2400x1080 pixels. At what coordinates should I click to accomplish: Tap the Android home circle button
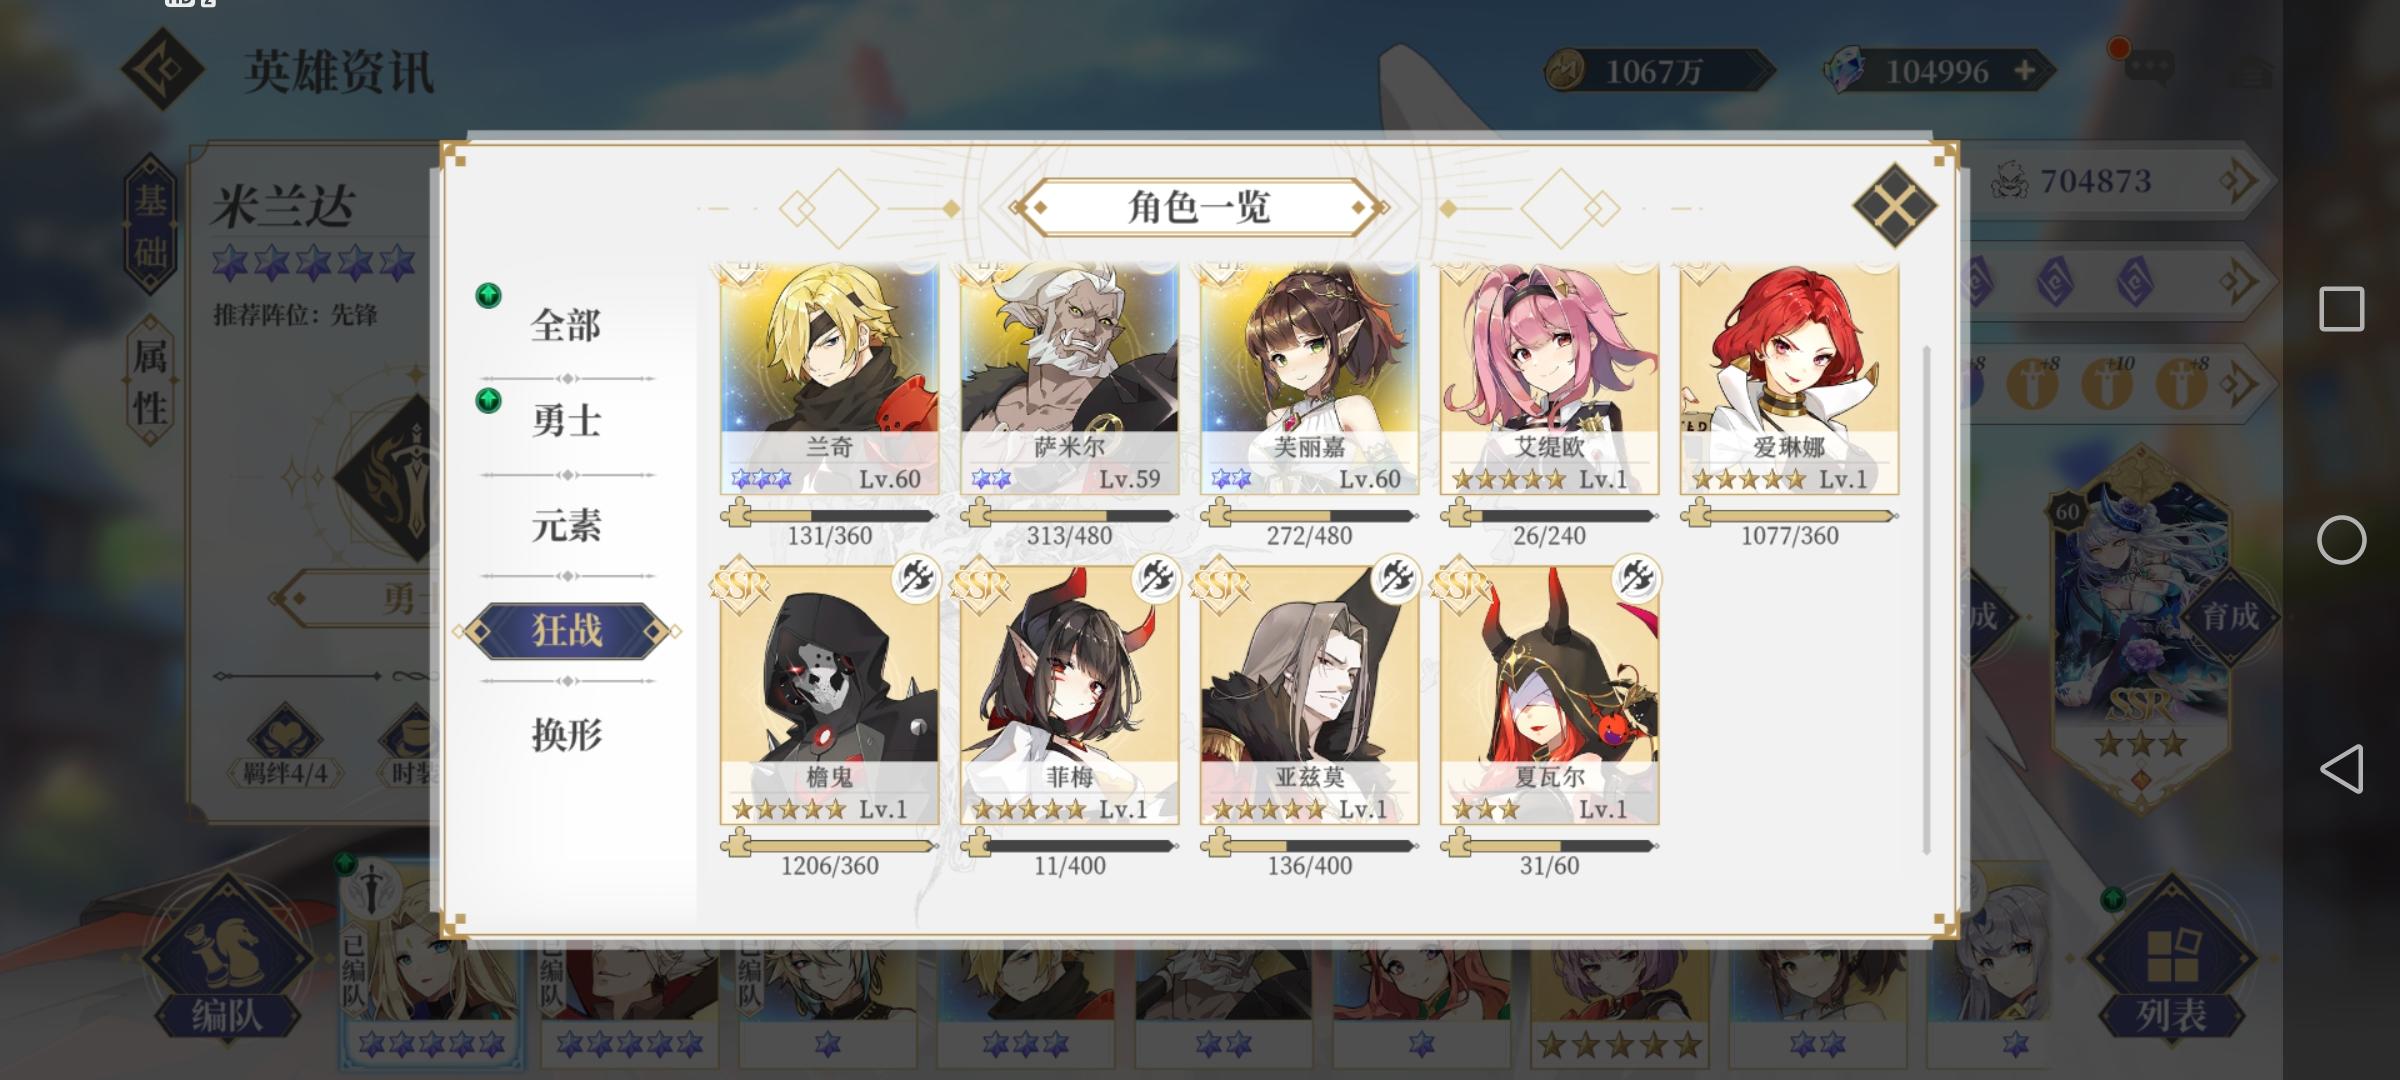pos(2341,540)
